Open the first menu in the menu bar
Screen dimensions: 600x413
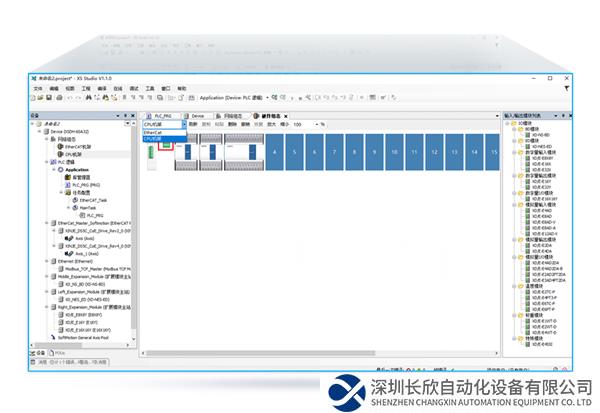point(37,88)
